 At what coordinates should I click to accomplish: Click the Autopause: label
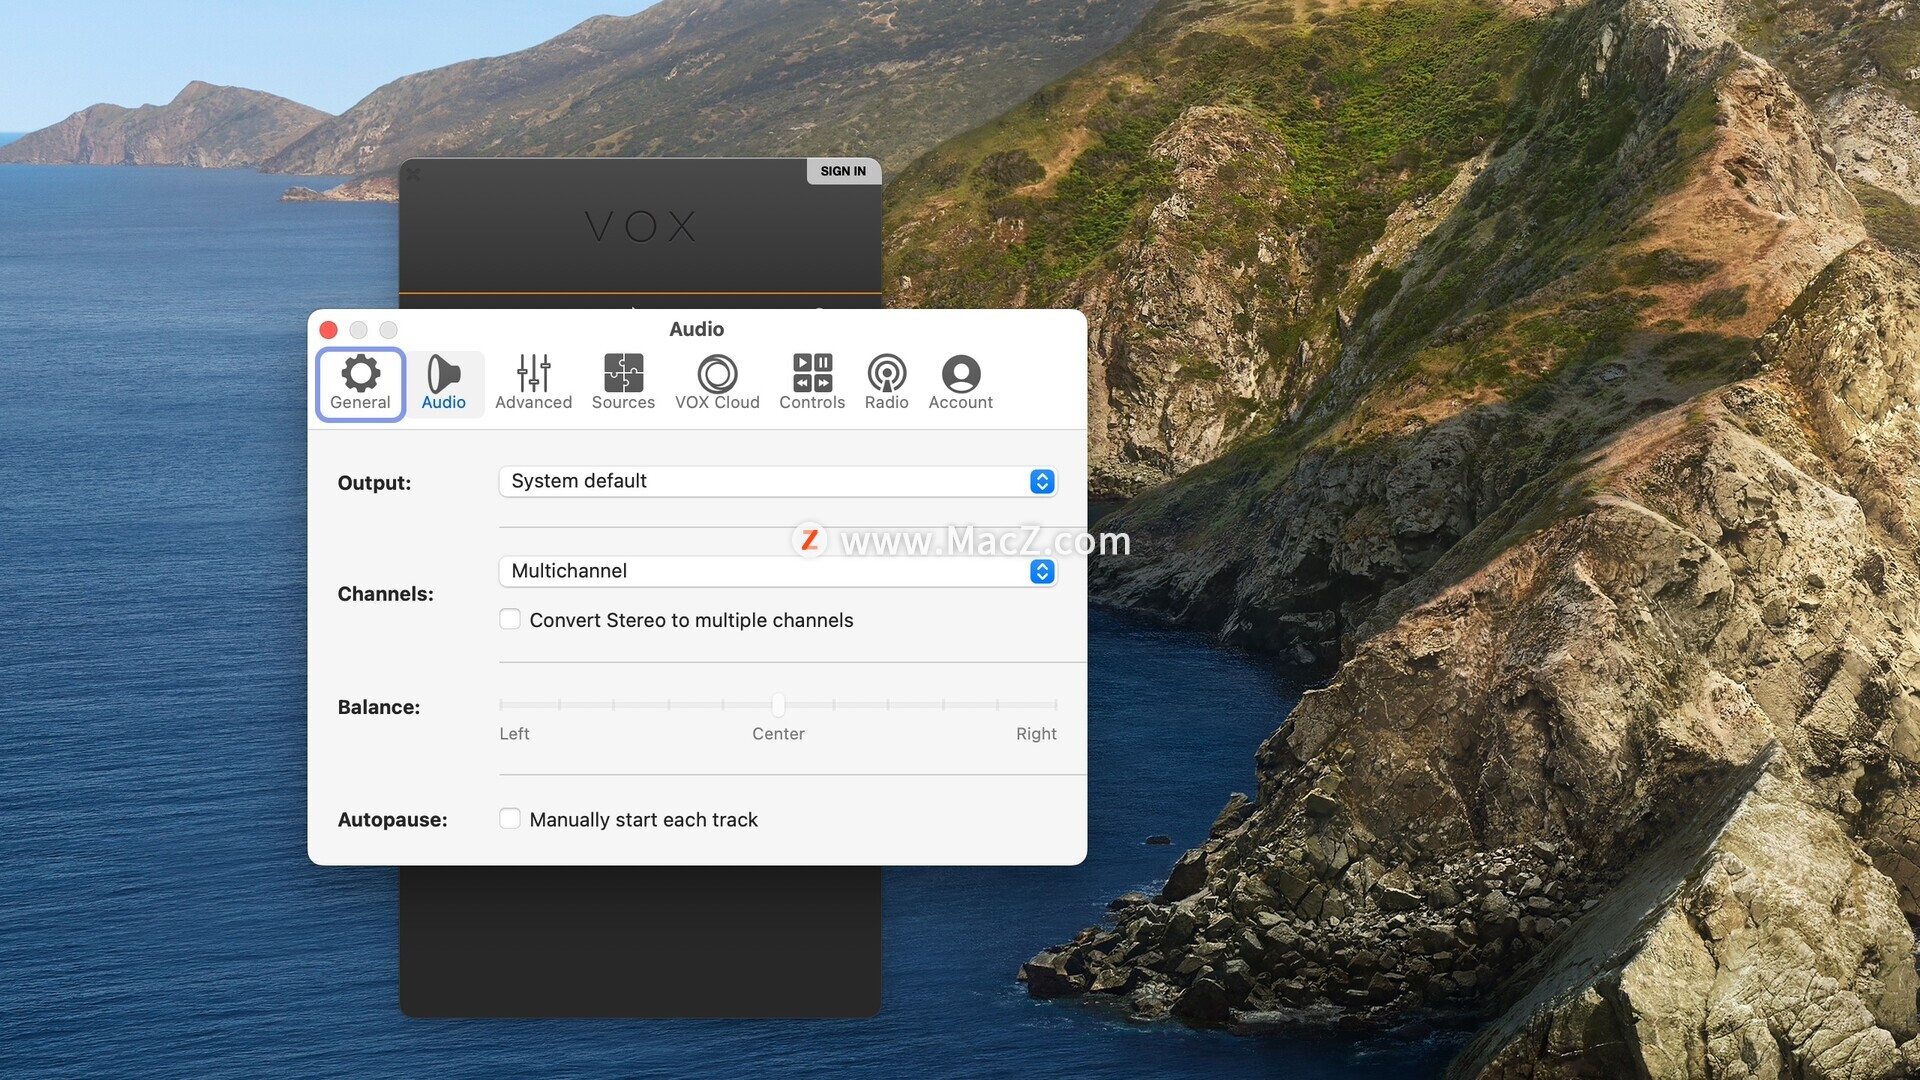(392, 820)
